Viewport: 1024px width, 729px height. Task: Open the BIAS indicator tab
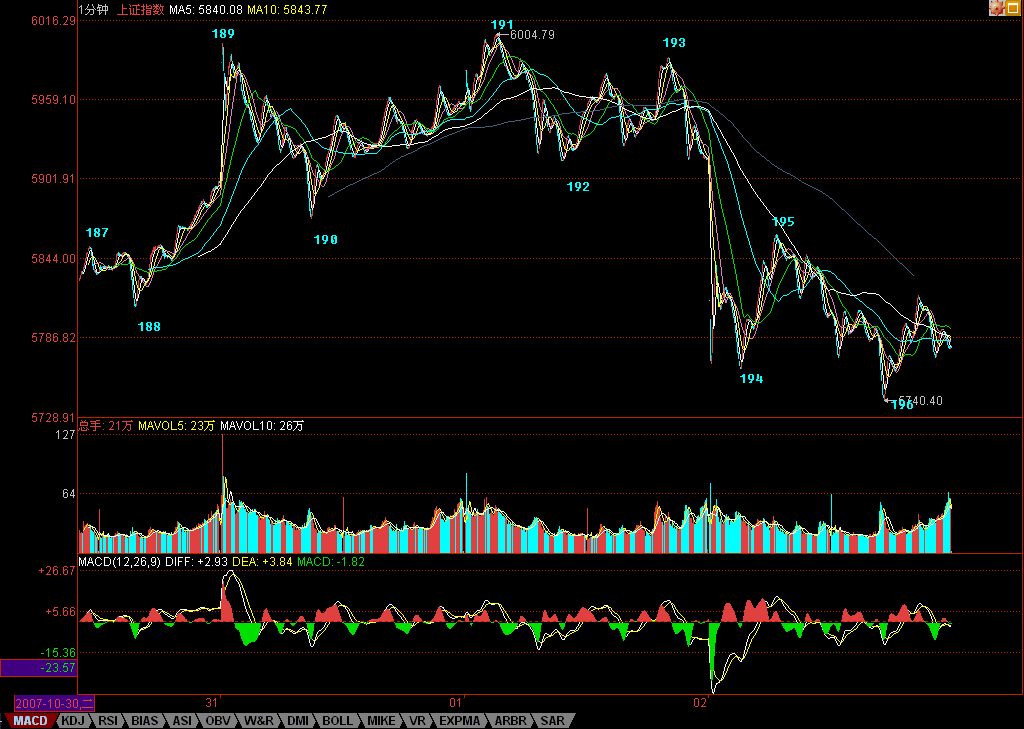tap(145, 720)
